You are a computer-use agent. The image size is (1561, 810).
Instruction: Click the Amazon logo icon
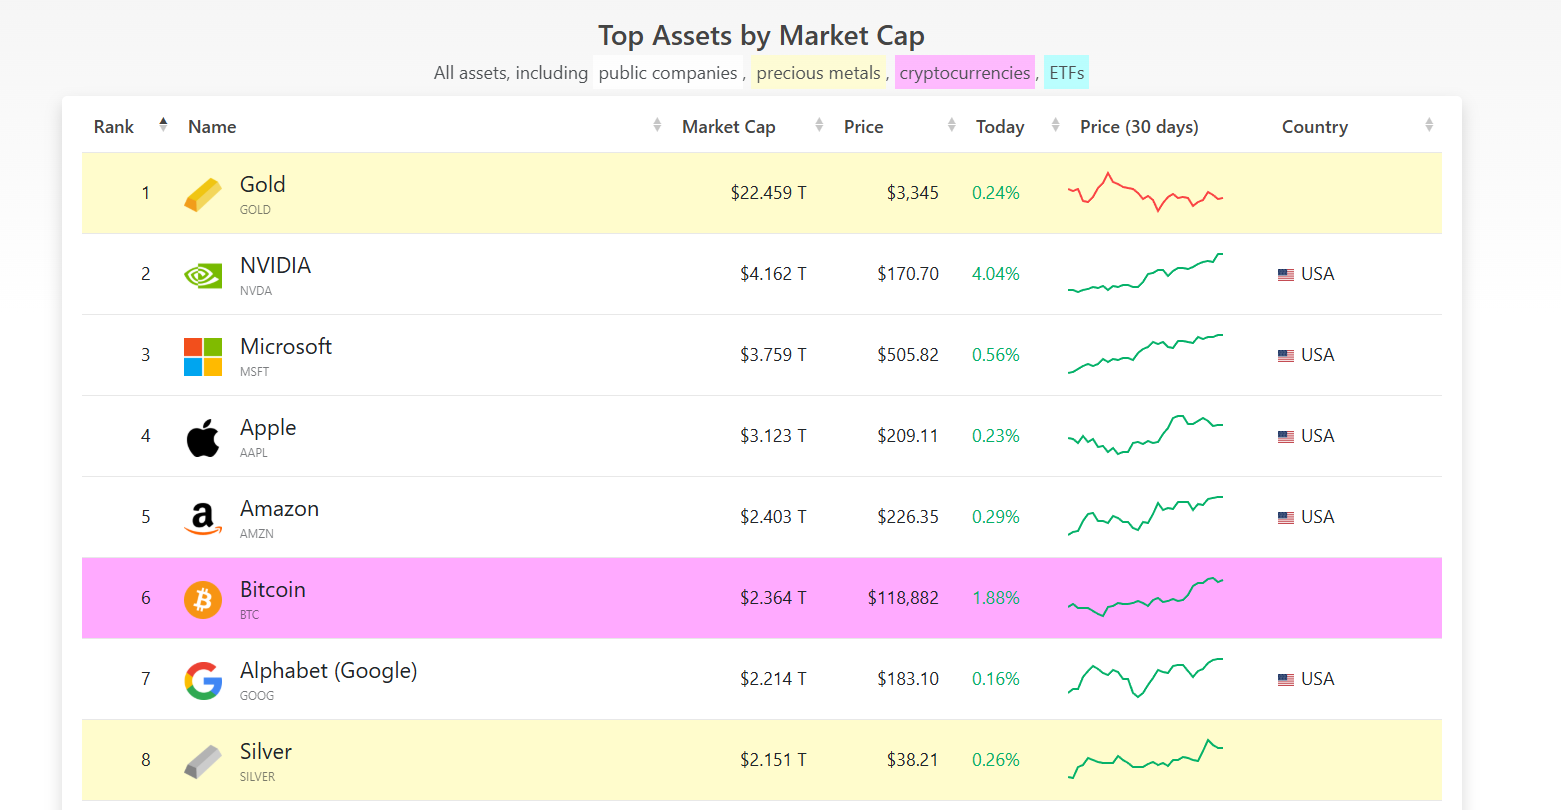203,518
